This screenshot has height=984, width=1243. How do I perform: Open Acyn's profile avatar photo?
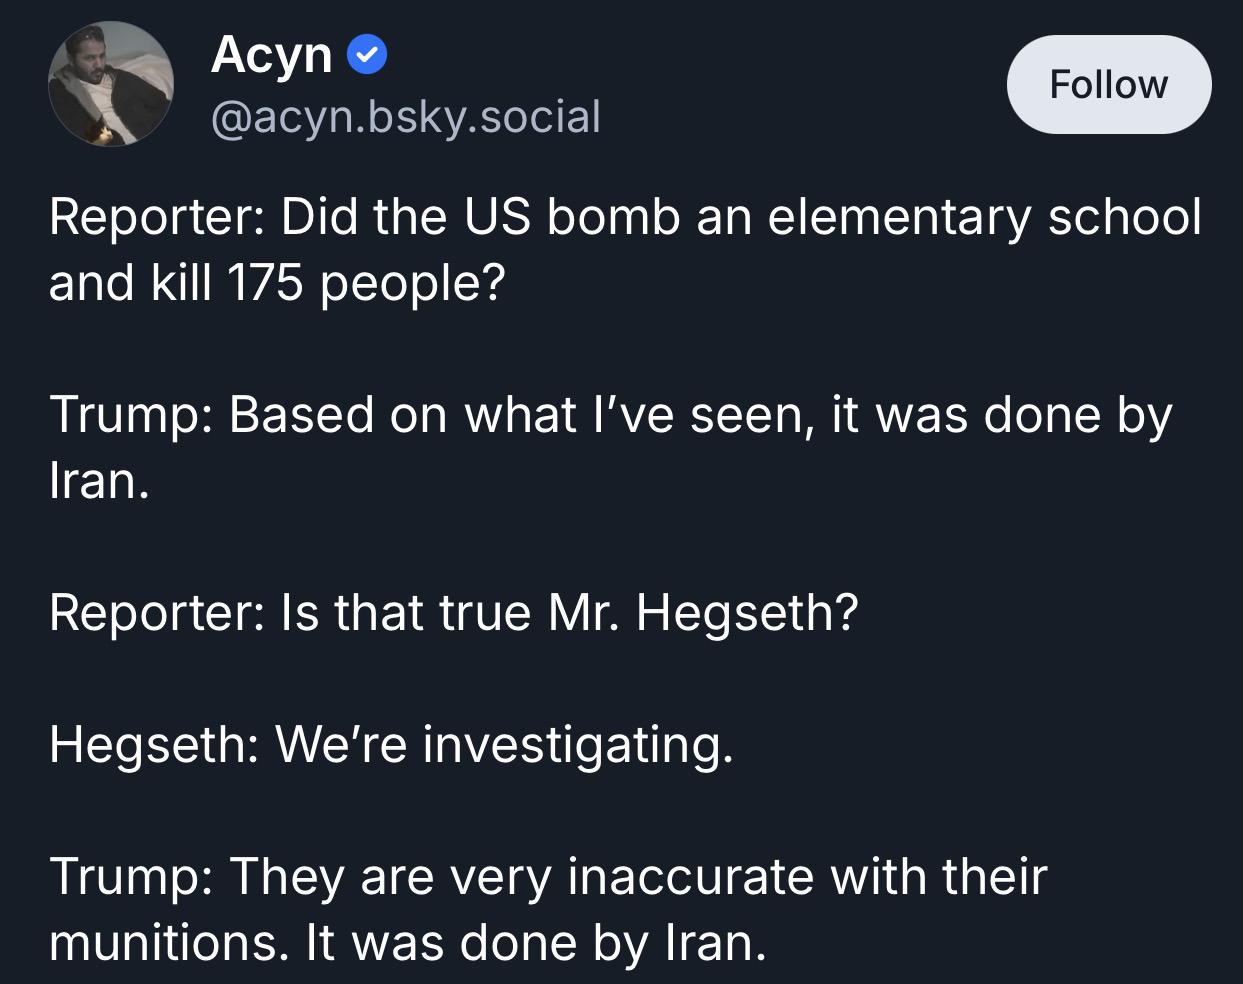[x=111, y=84]
